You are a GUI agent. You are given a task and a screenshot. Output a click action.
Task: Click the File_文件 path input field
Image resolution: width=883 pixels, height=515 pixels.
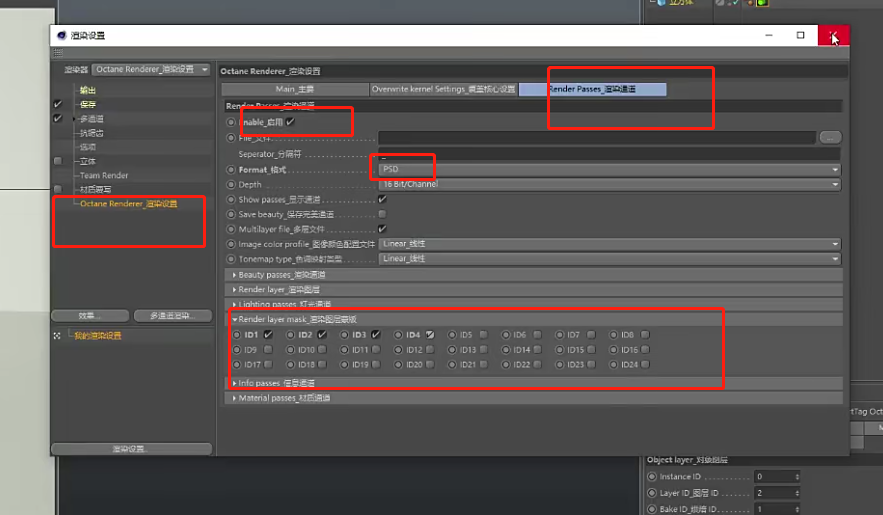click(597, 137)
